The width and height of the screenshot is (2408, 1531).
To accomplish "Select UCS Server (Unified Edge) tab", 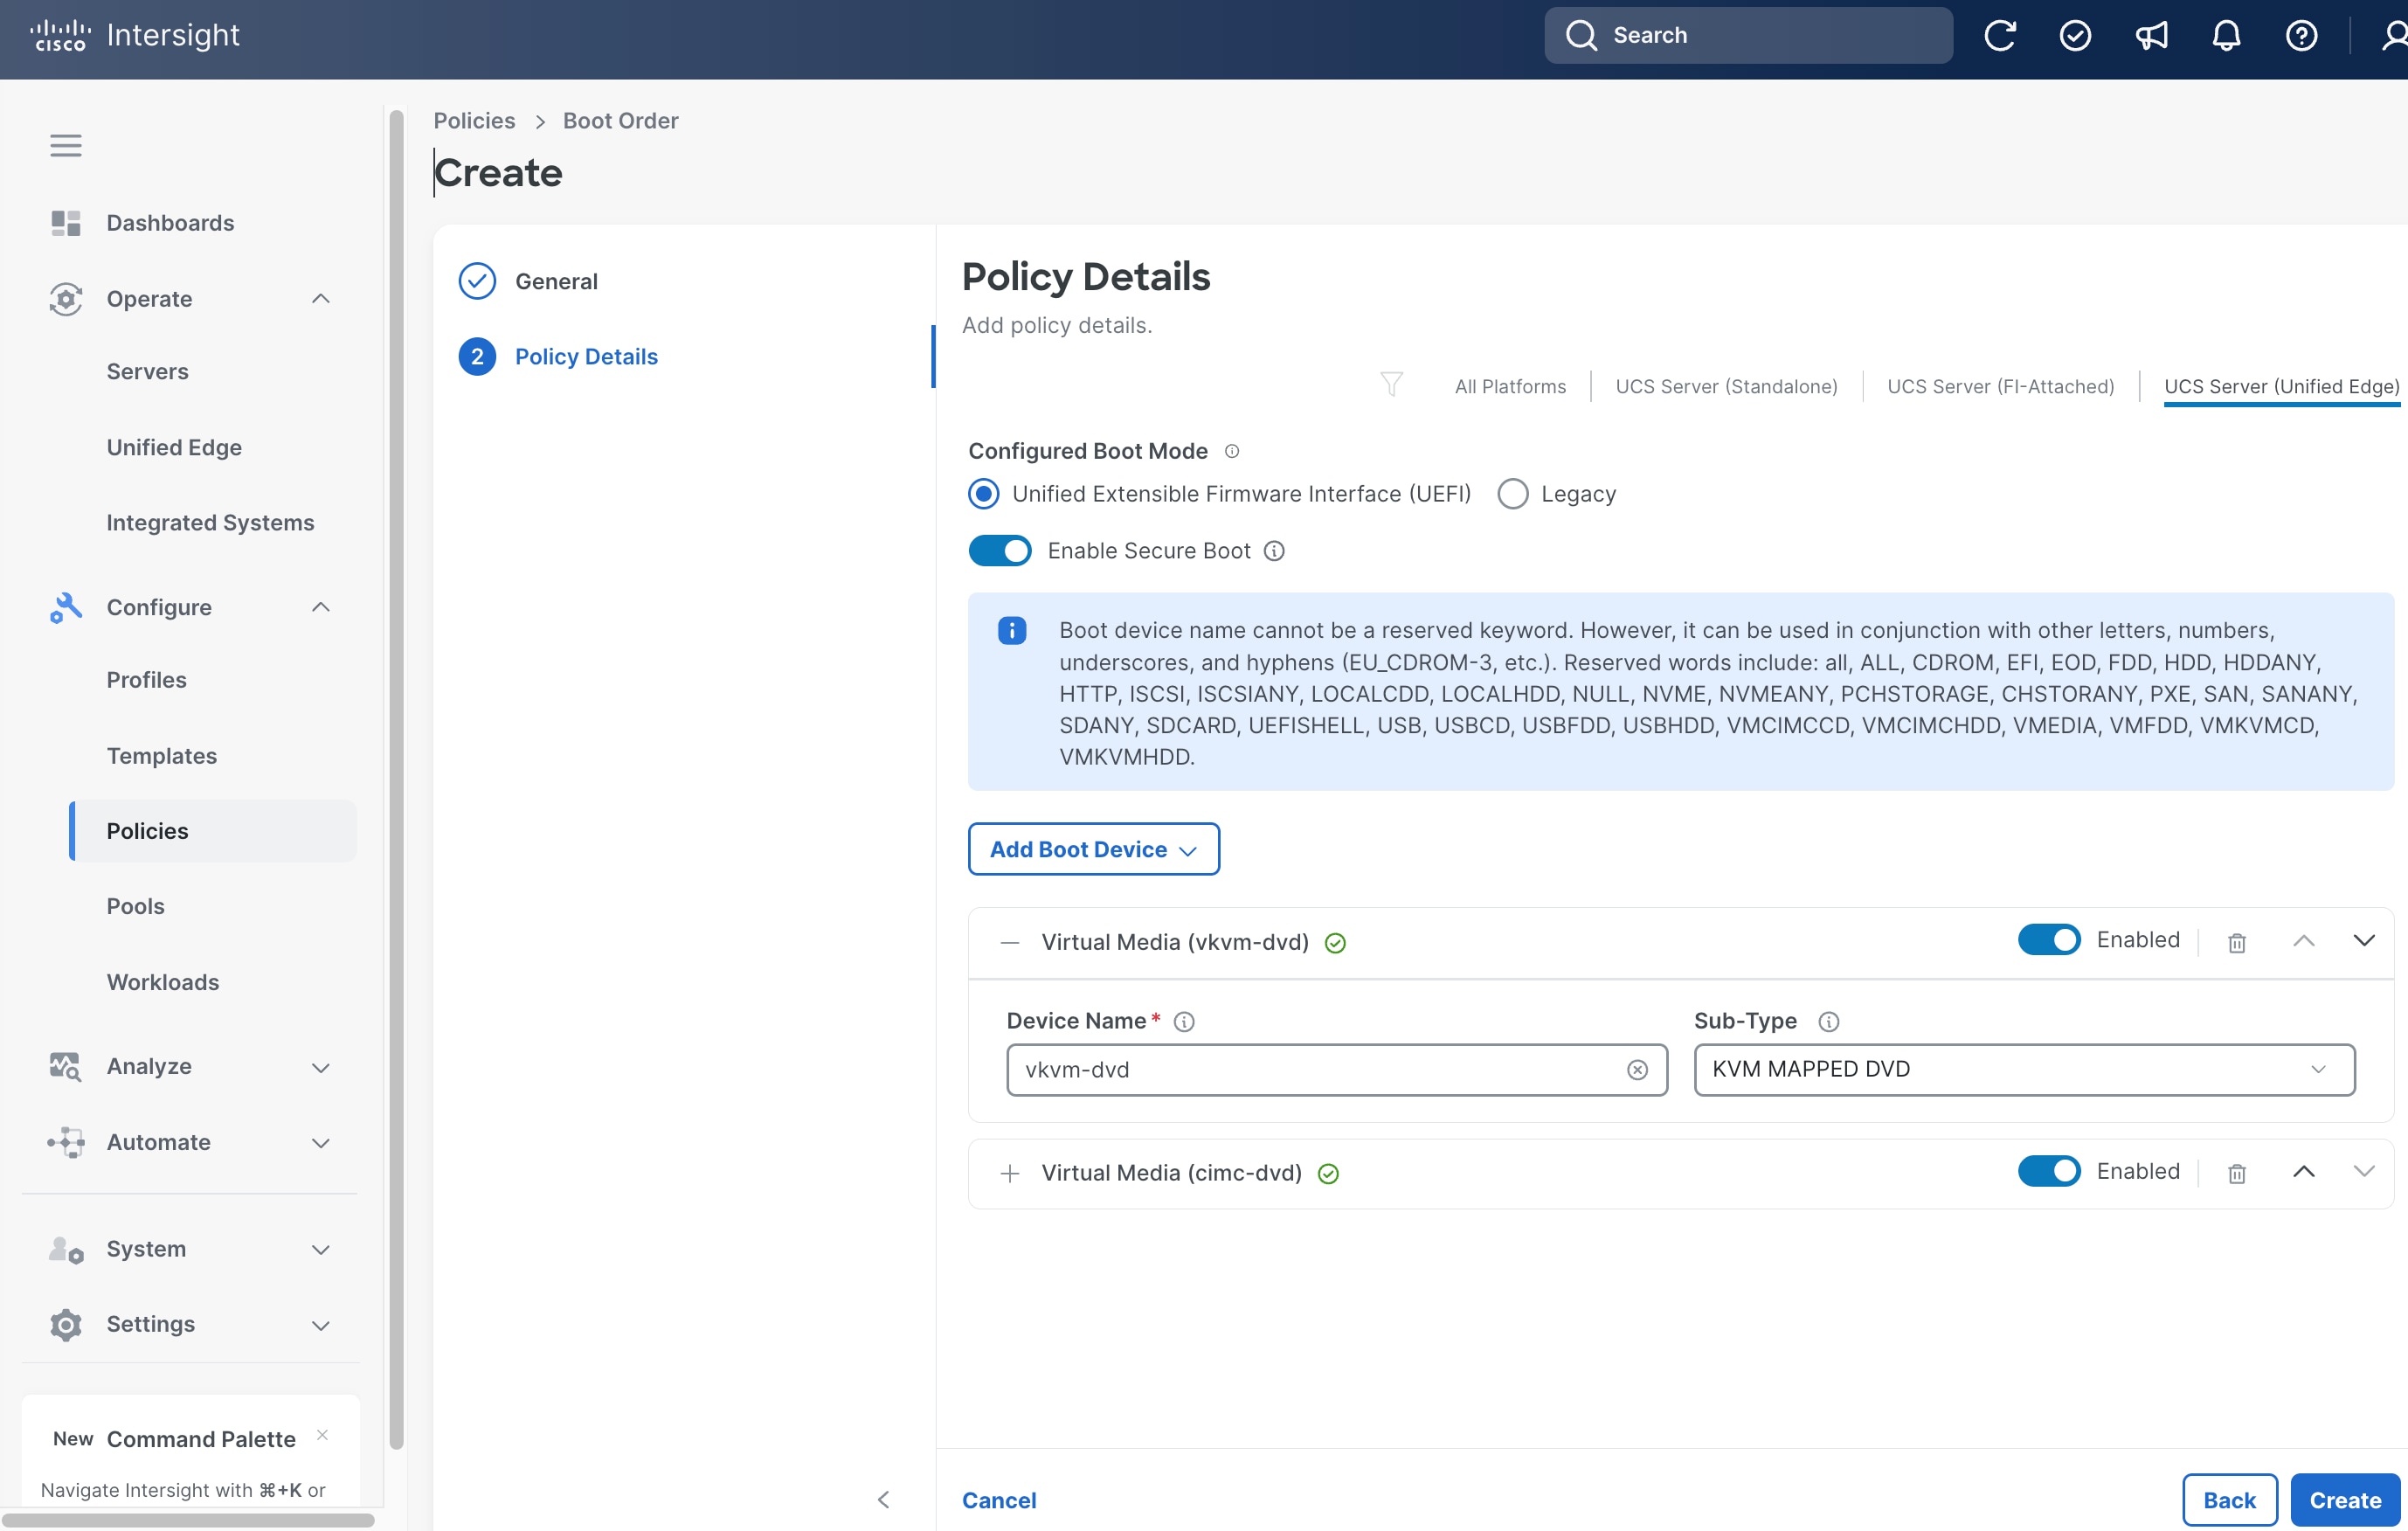I will coord(2282,386).
